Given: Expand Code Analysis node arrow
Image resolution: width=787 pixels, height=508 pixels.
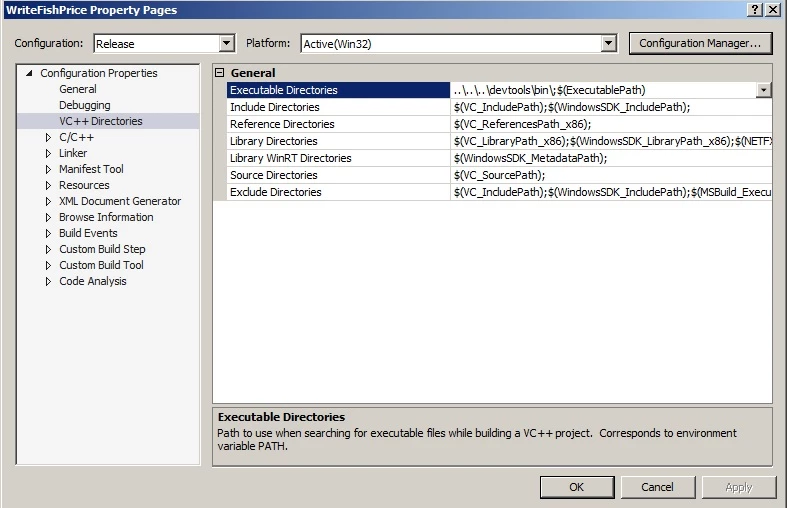Looking at the screenshot, I should click(x=48, y=282).
